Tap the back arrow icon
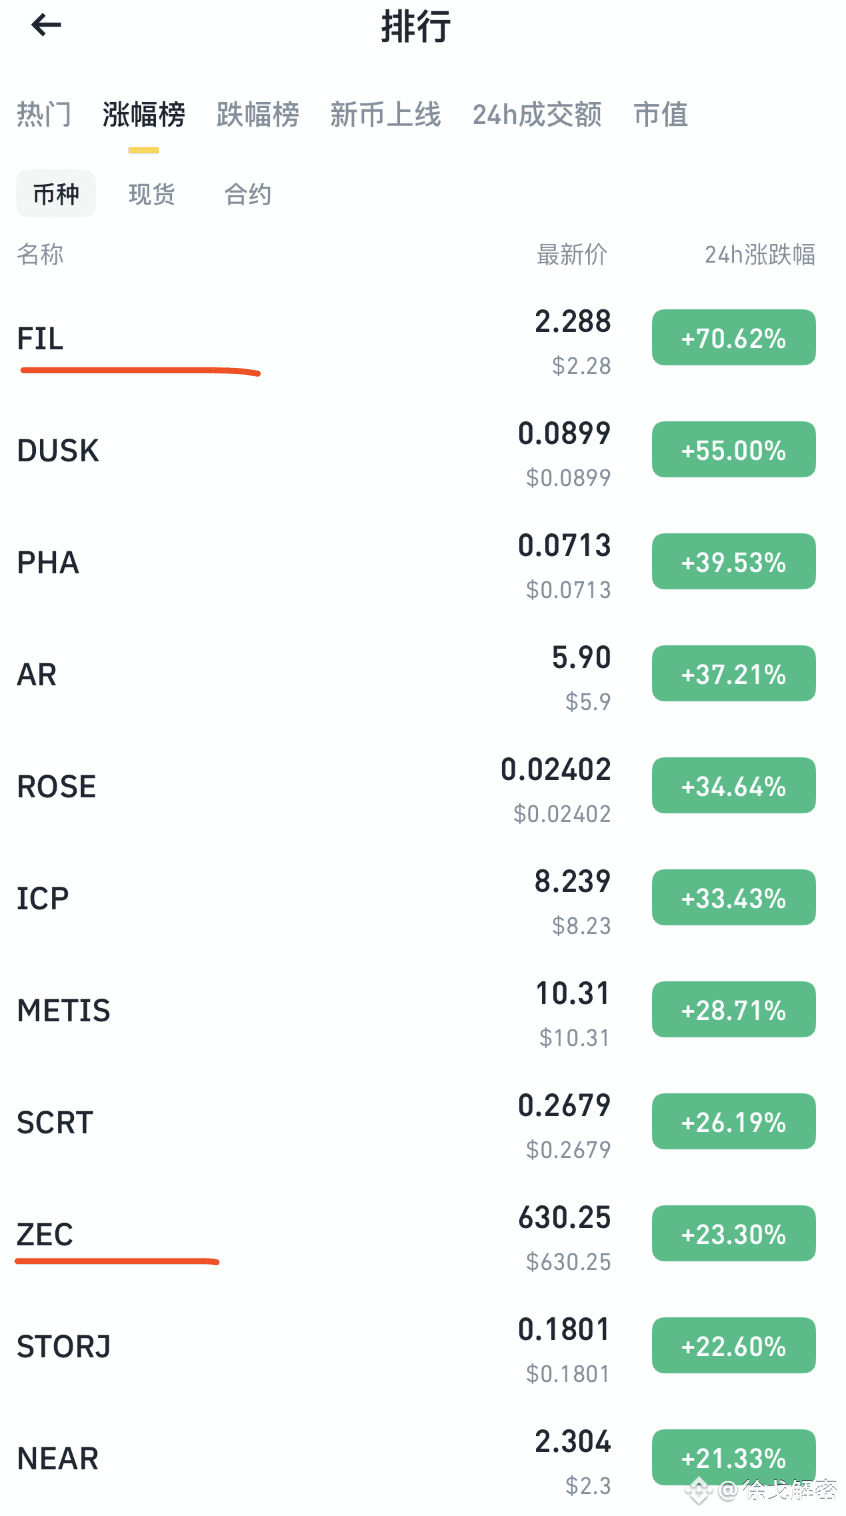 tap(47, 26)
